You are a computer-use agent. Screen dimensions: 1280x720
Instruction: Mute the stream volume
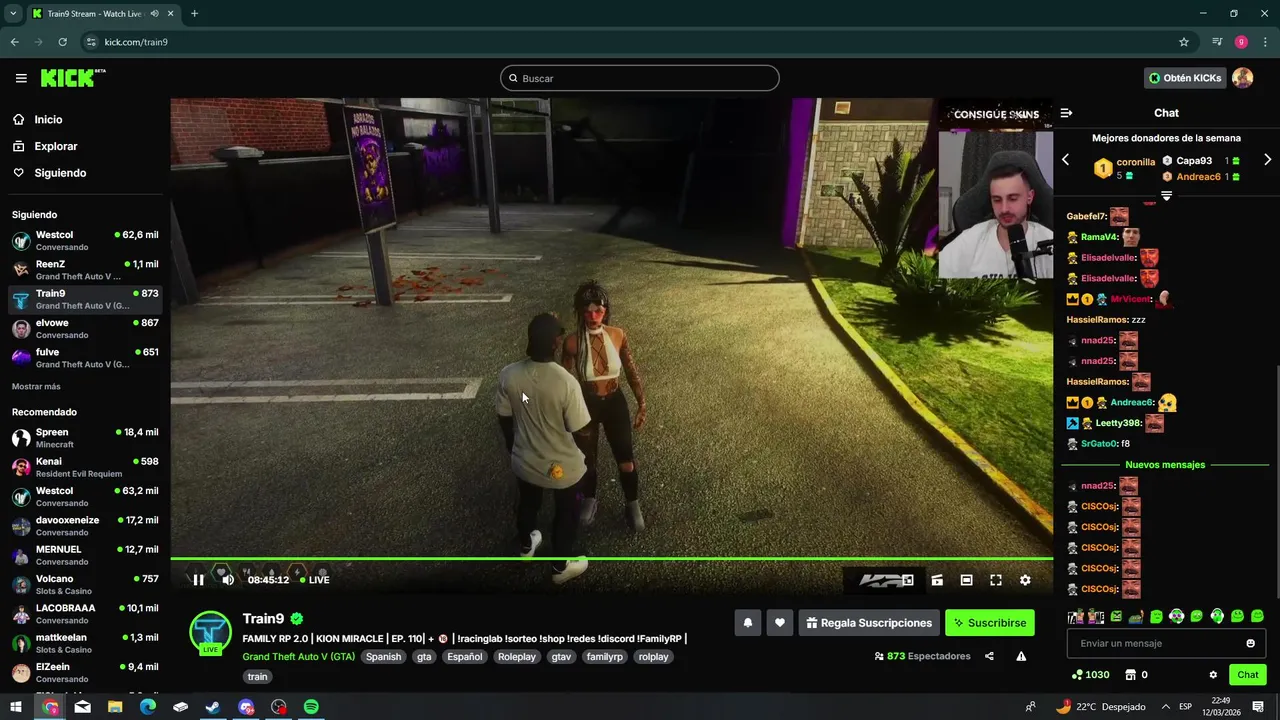click(228, 580)
